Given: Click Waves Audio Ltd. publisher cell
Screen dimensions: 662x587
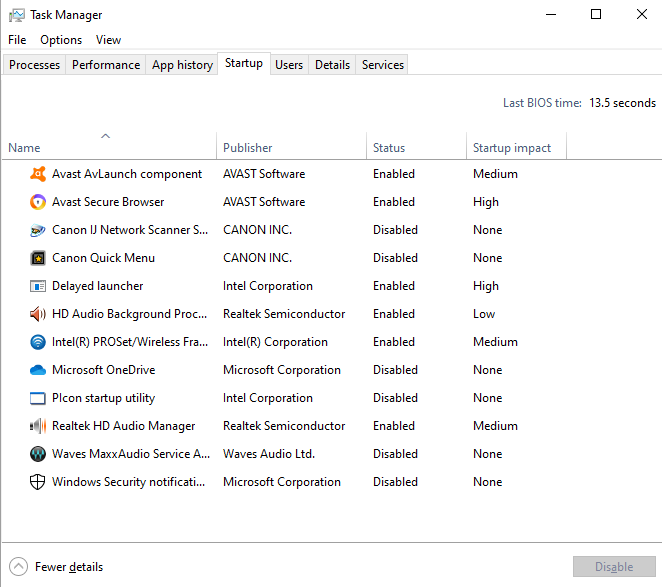Looking at the screenshot, I should 269,454.
